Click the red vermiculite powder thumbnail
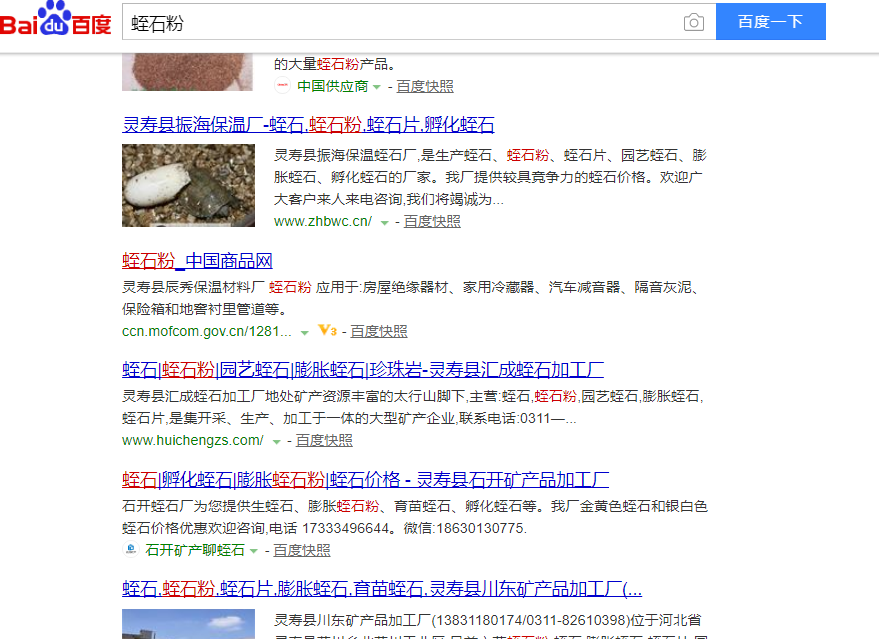This screenshot has width=879, height=639. (187, 72)
